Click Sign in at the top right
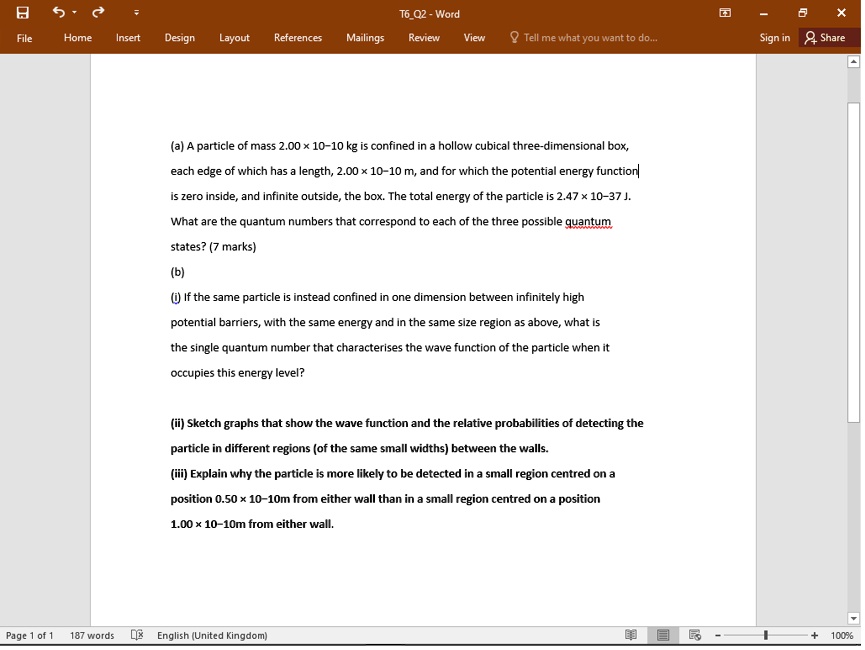865x650 pixels. (x=774, y=38)
